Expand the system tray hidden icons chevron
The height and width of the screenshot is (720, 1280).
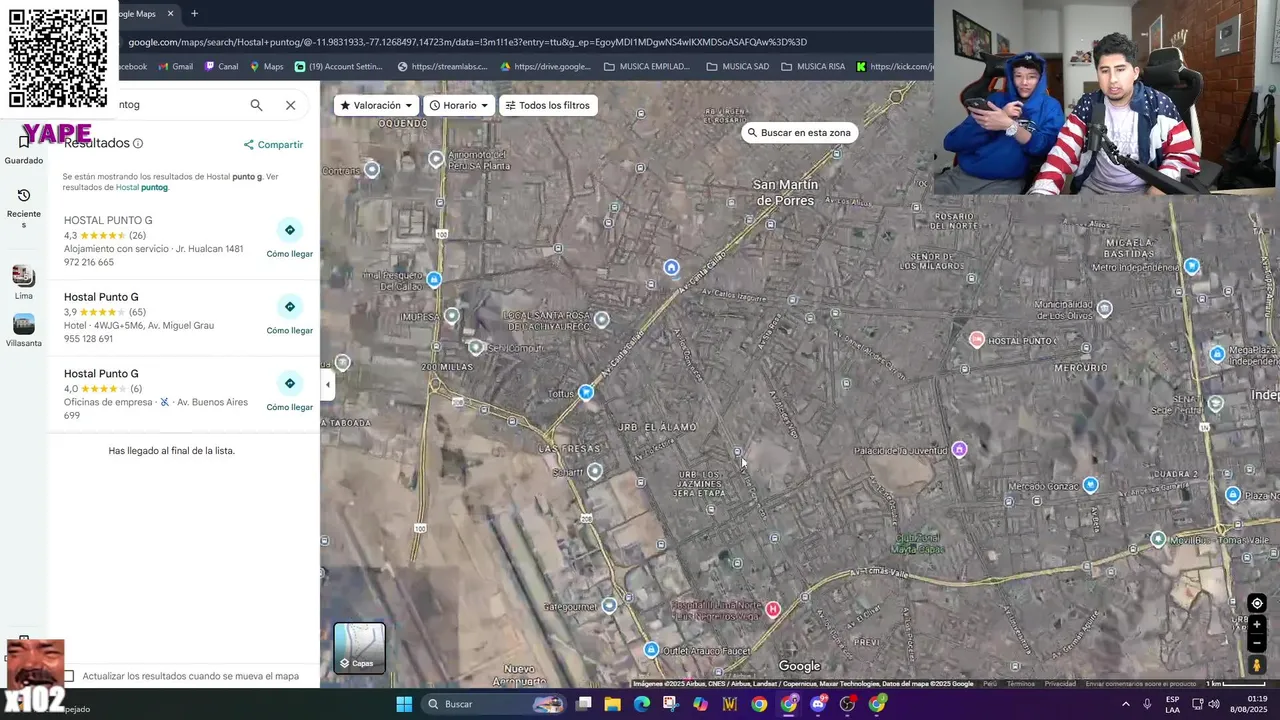1125,704
